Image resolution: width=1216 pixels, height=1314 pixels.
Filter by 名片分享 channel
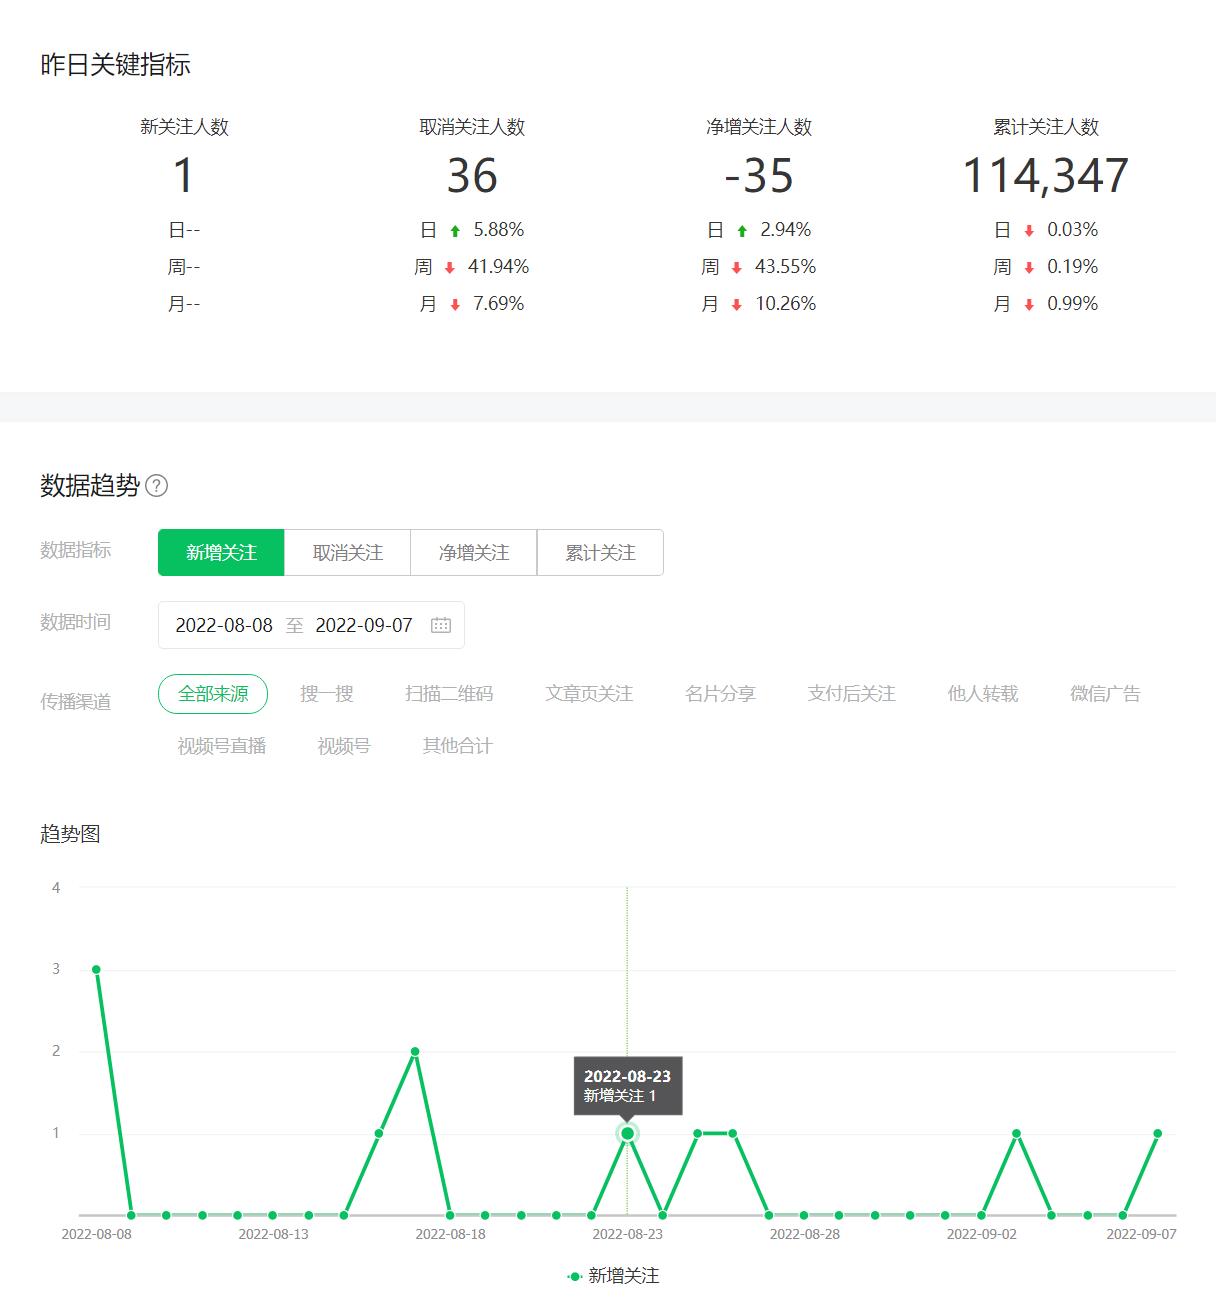[x=720, y=694]
